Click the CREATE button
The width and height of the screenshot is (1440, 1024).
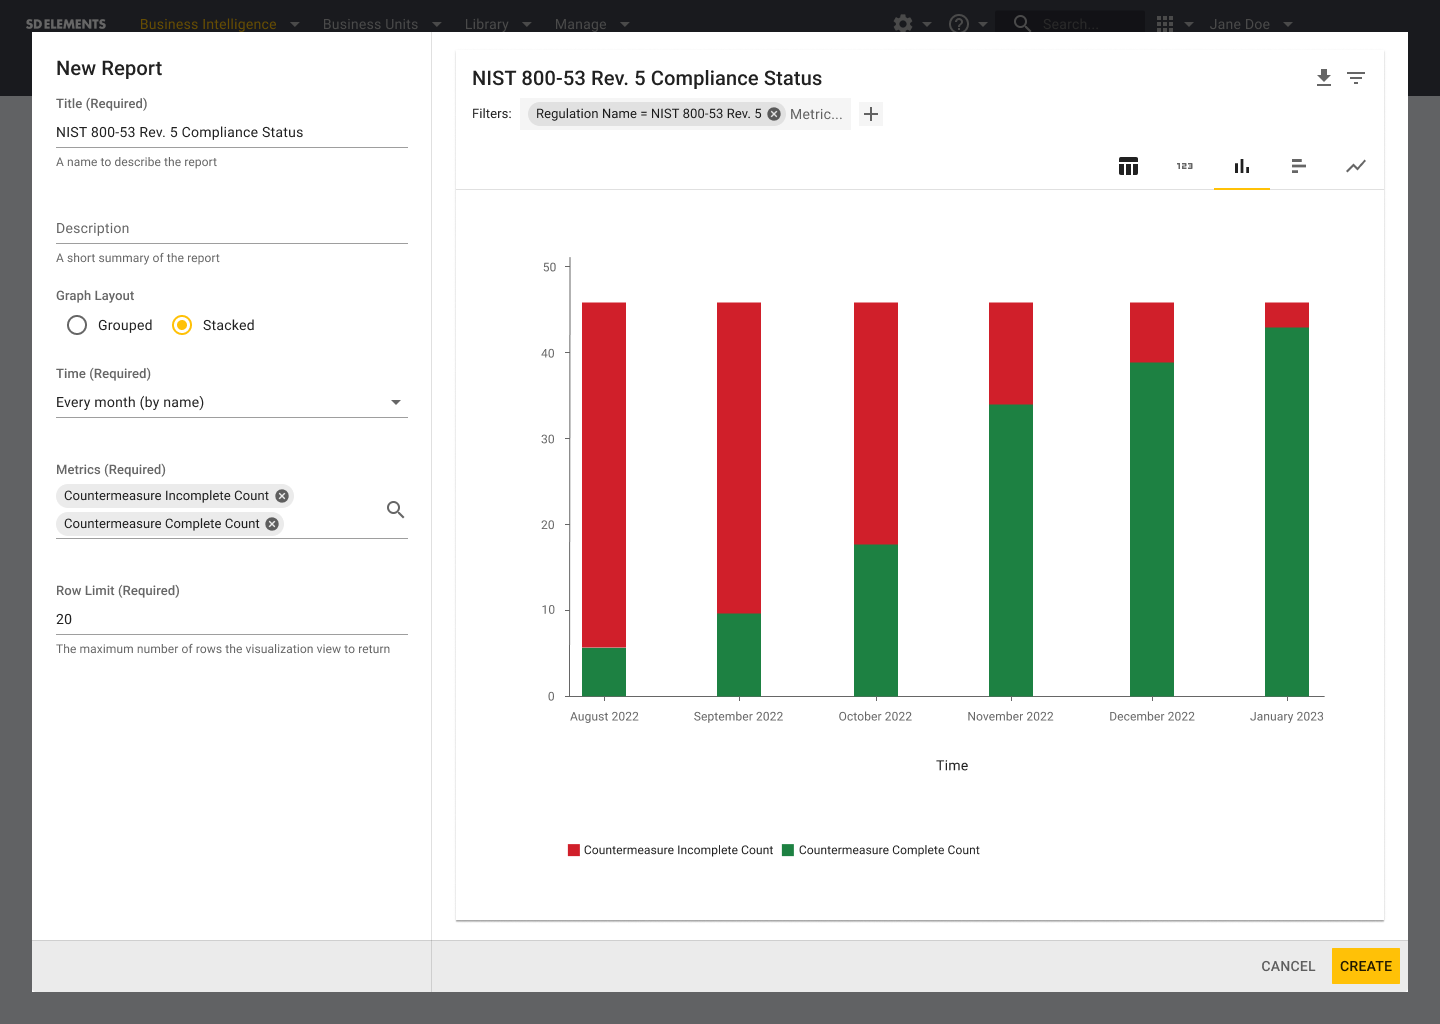[x=1365, y=966]
